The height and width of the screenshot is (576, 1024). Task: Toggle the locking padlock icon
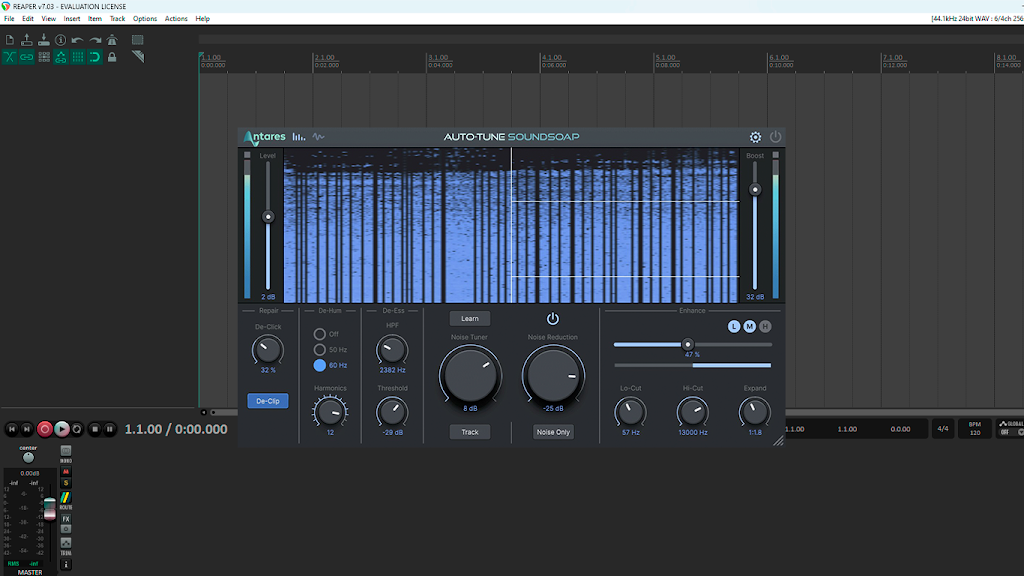(x=112, y=57)
